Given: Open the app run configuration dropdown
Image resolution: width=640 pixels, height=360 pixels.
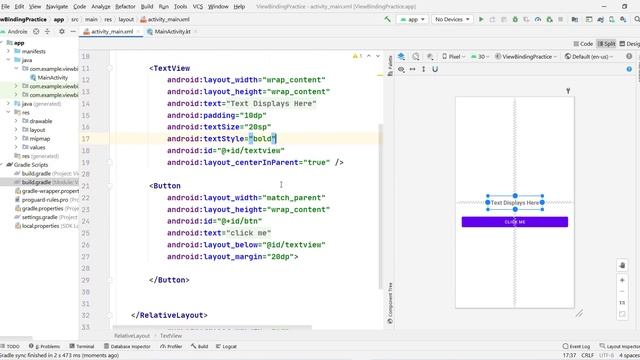Looking at the screenshot, I should [412, 19].
